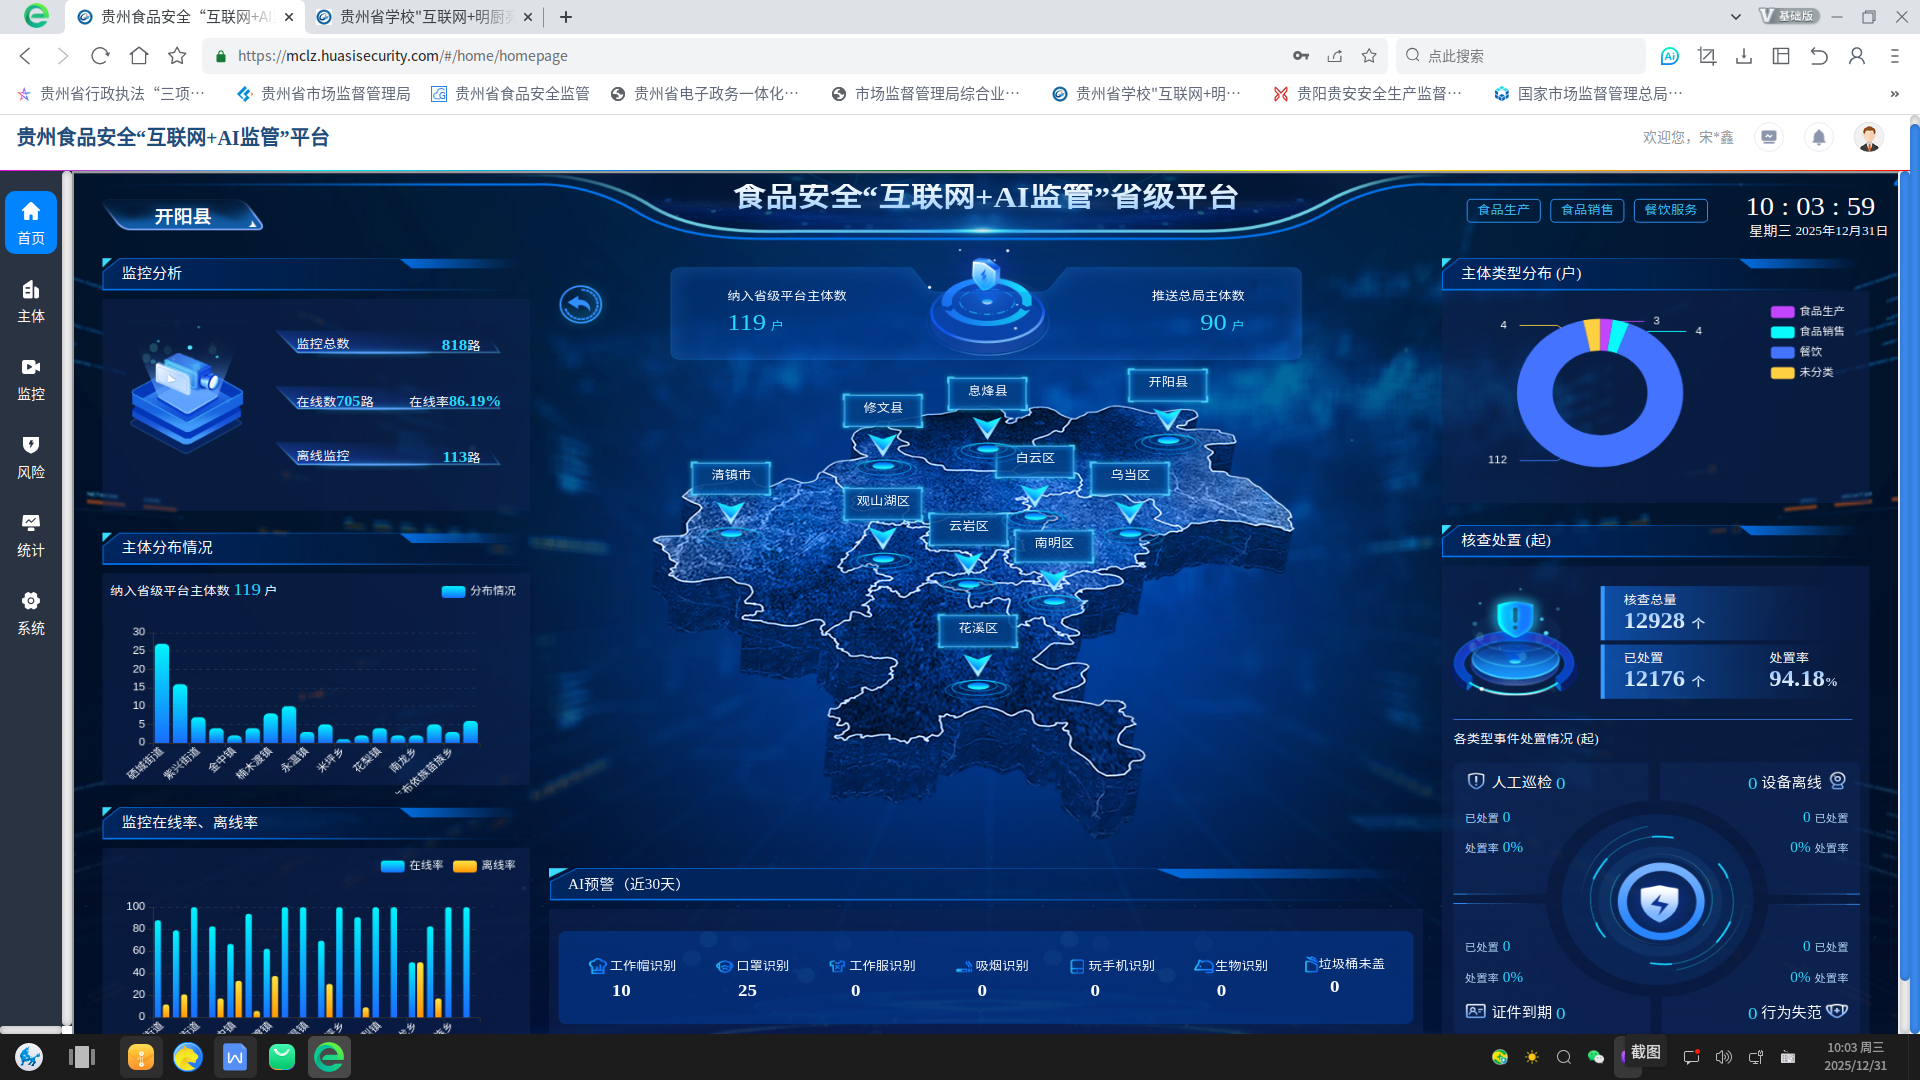Open the 风险 risk sidebar icon
1920x1080 pixels.
31,457
